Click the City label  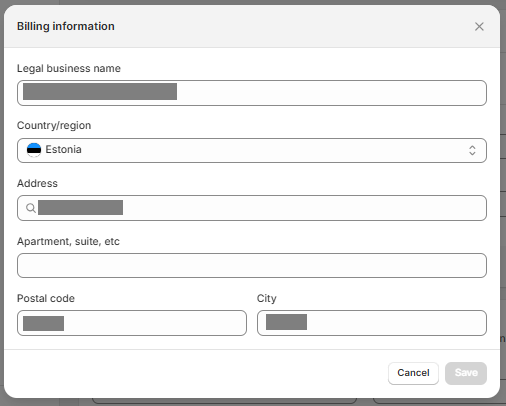tap(267, 299)
